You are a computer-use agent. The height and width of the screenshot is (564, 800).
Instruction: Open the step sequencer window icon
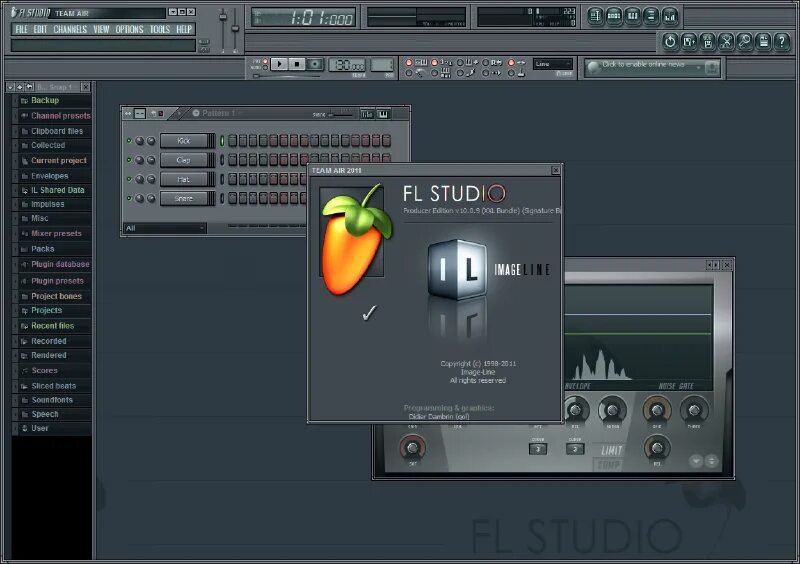click(614, 16)
